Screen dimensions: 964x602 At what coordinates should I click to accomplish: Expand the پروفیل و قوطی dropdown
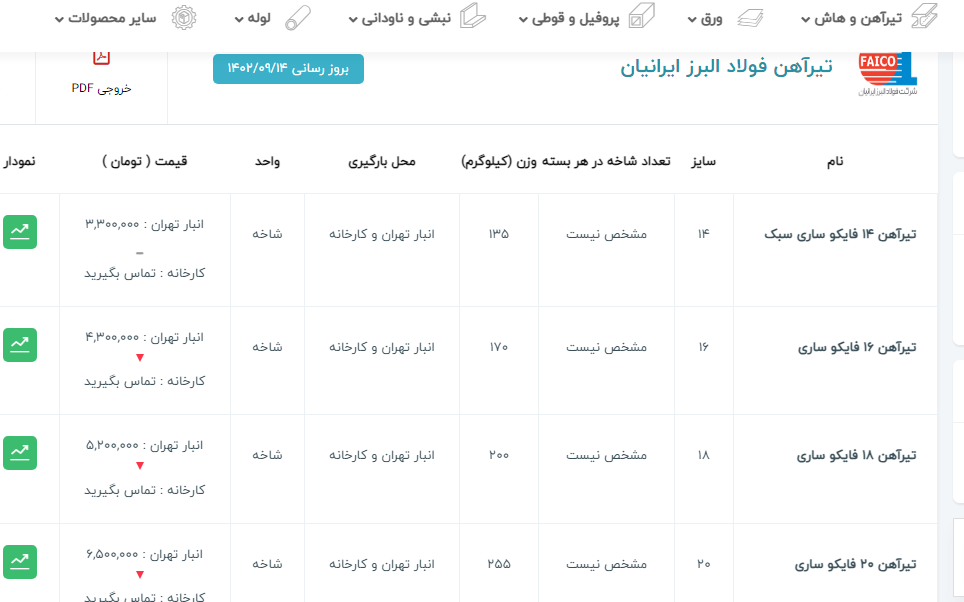[x=523, y=20]
